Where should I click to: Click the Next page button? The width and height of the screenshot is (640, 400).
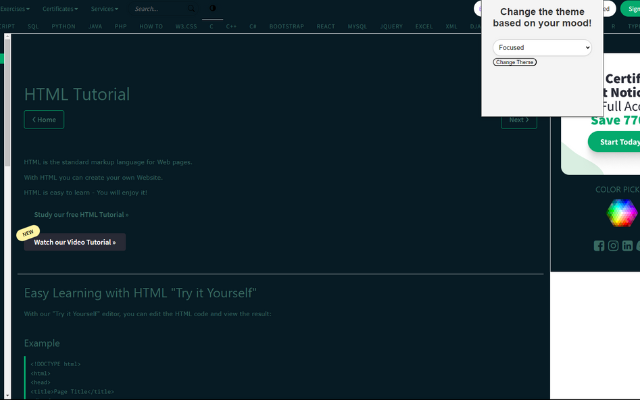(x=519, y=120)
